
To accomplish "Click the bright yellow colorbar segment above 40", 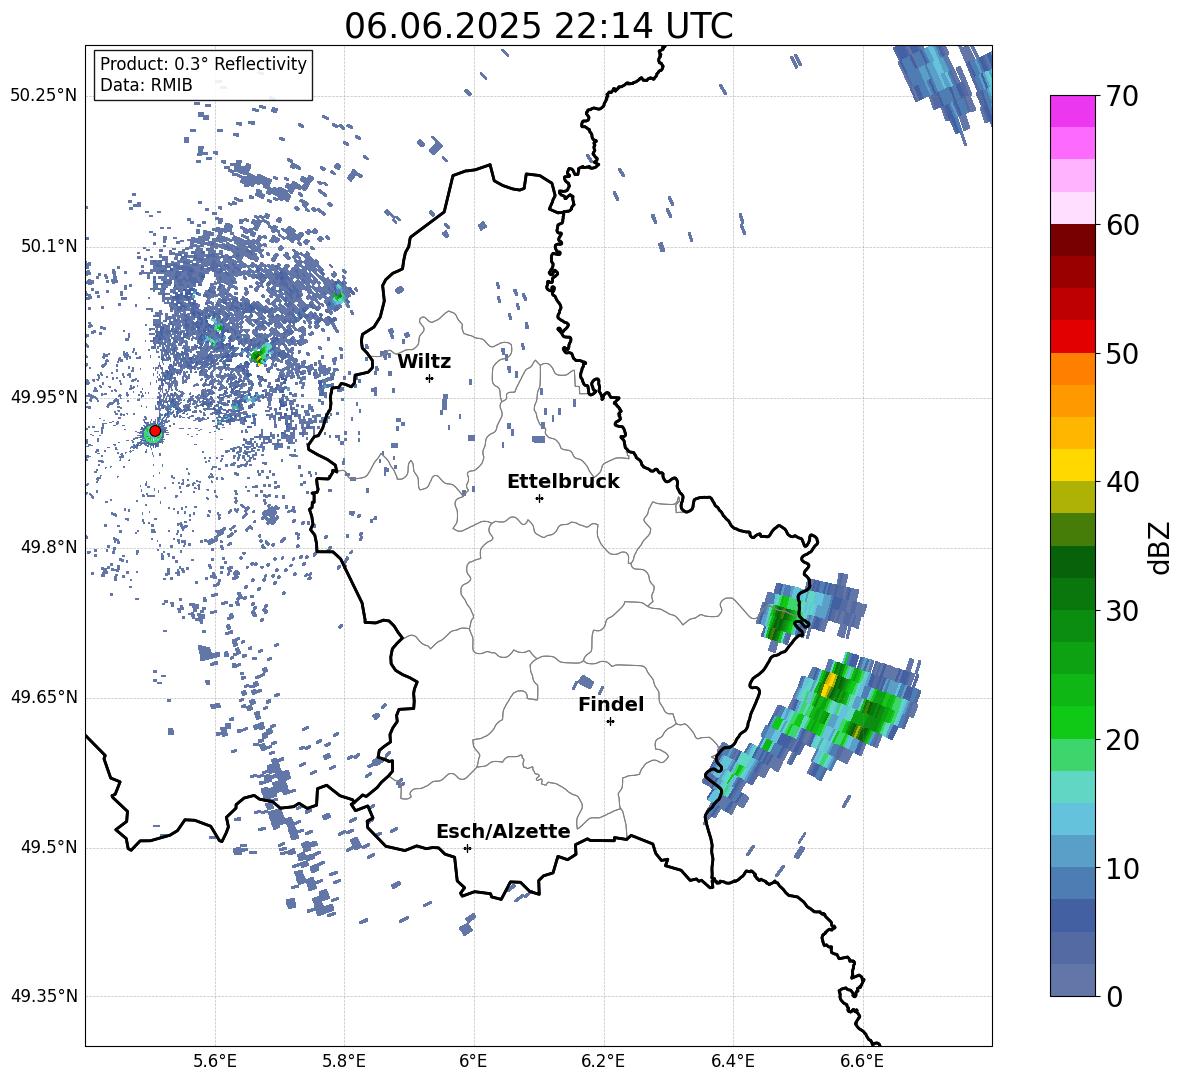I will [x=1073, y=465].
